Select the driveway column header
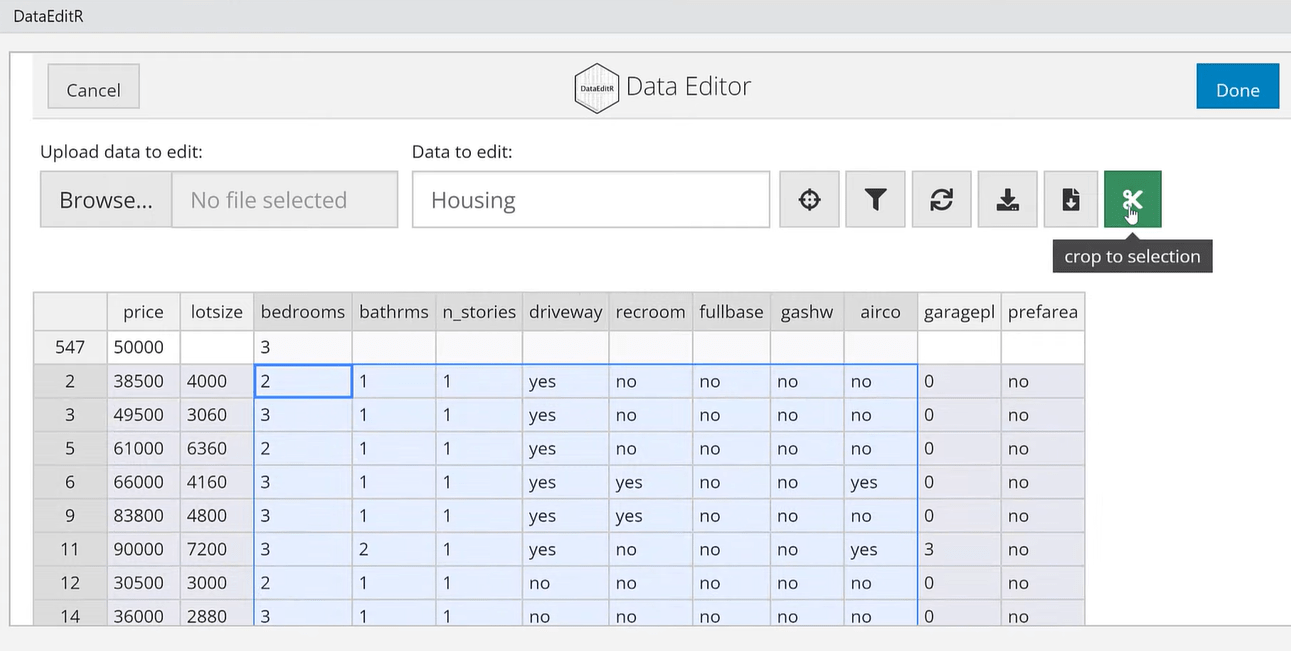Screen dimensions: 1291x651 point(565,312)
